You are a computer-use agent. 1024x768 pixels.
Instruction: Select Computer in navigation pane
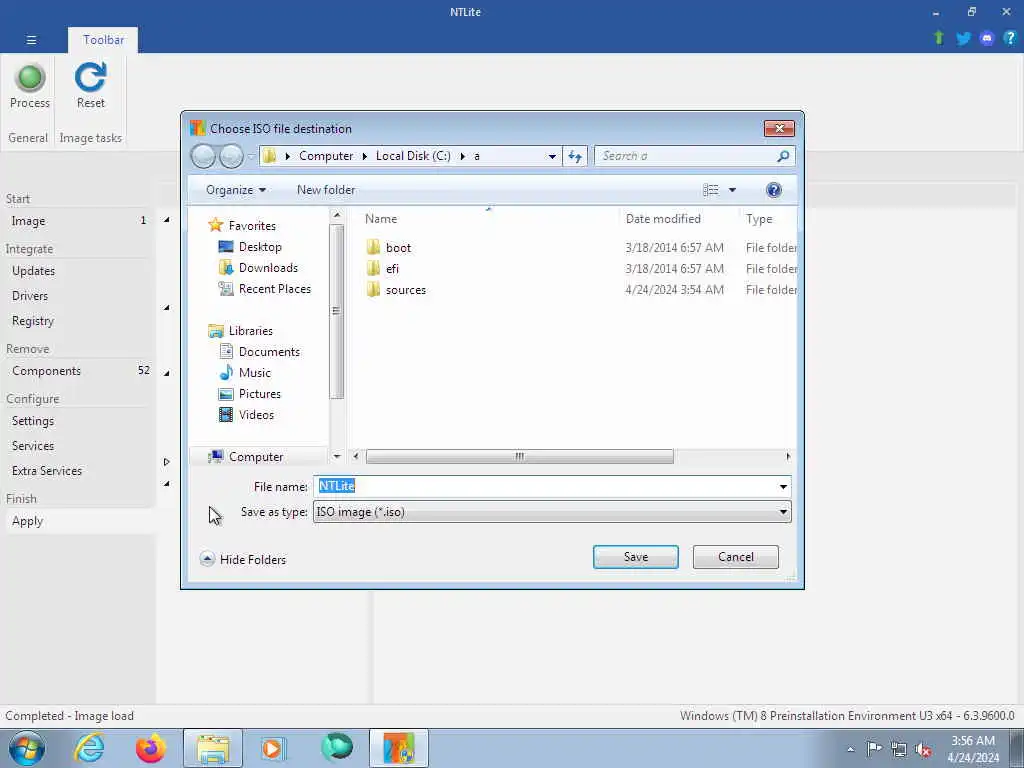click(255, 456)
